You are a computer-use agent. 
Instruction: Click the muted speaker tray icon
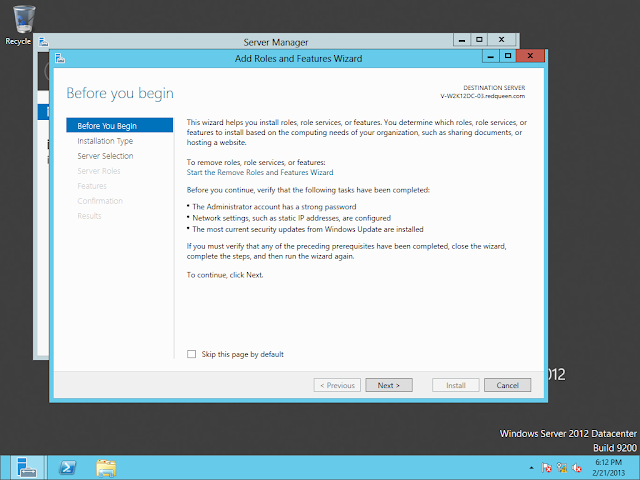(x=577, y=468)
